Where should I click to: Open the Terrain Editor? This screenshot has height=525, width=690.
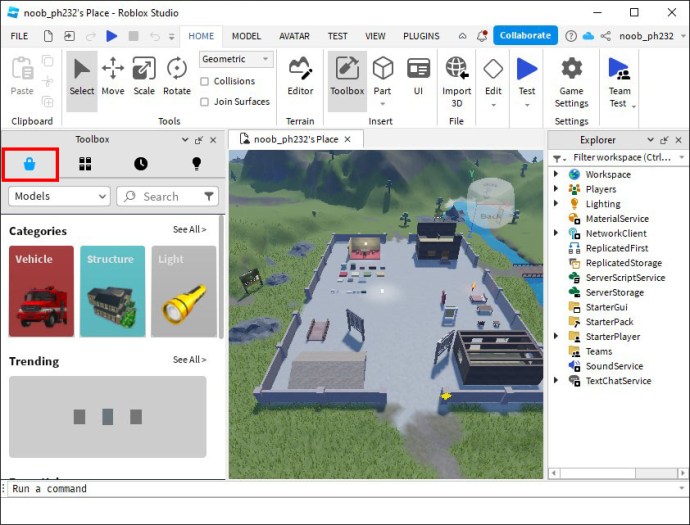pyautogui.click(x=300, y=75)
